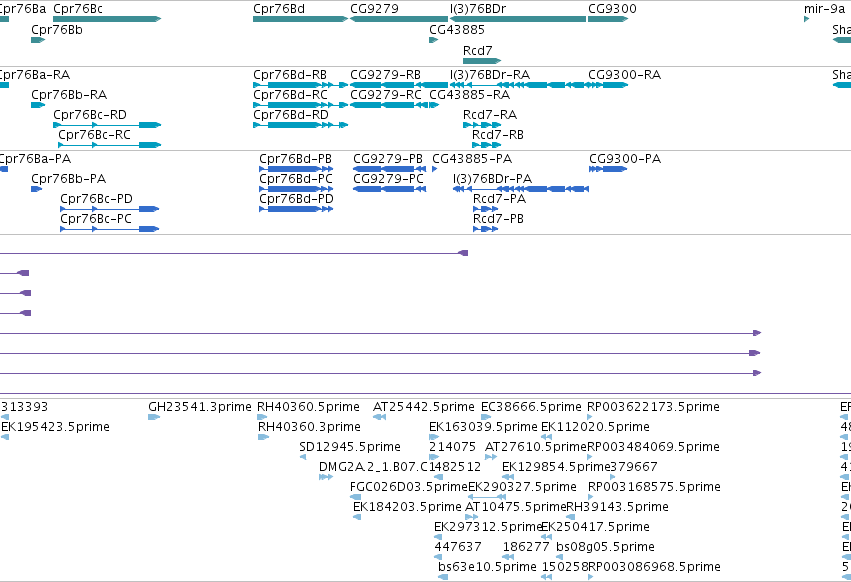Open the l(3)76BDr gene label
This screenshot has height=582, width=851.
pos(478,9)
